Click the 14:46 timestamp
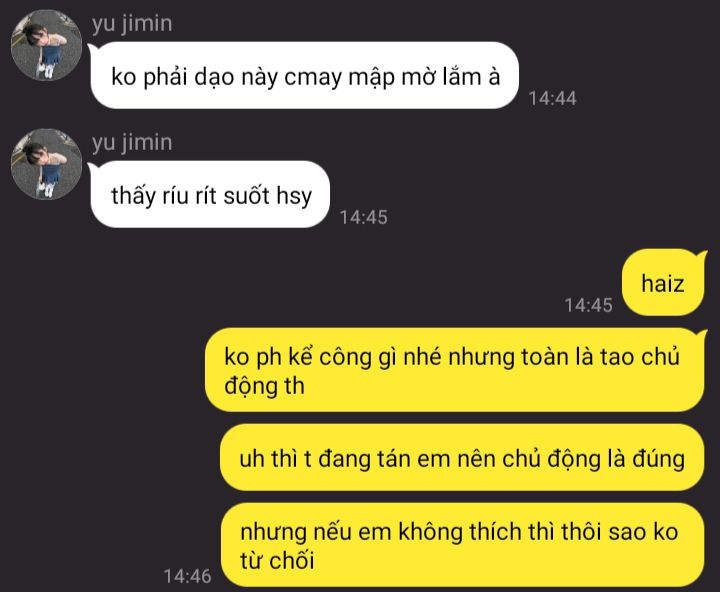Screen dimensions: 720x592 [187, 576]
